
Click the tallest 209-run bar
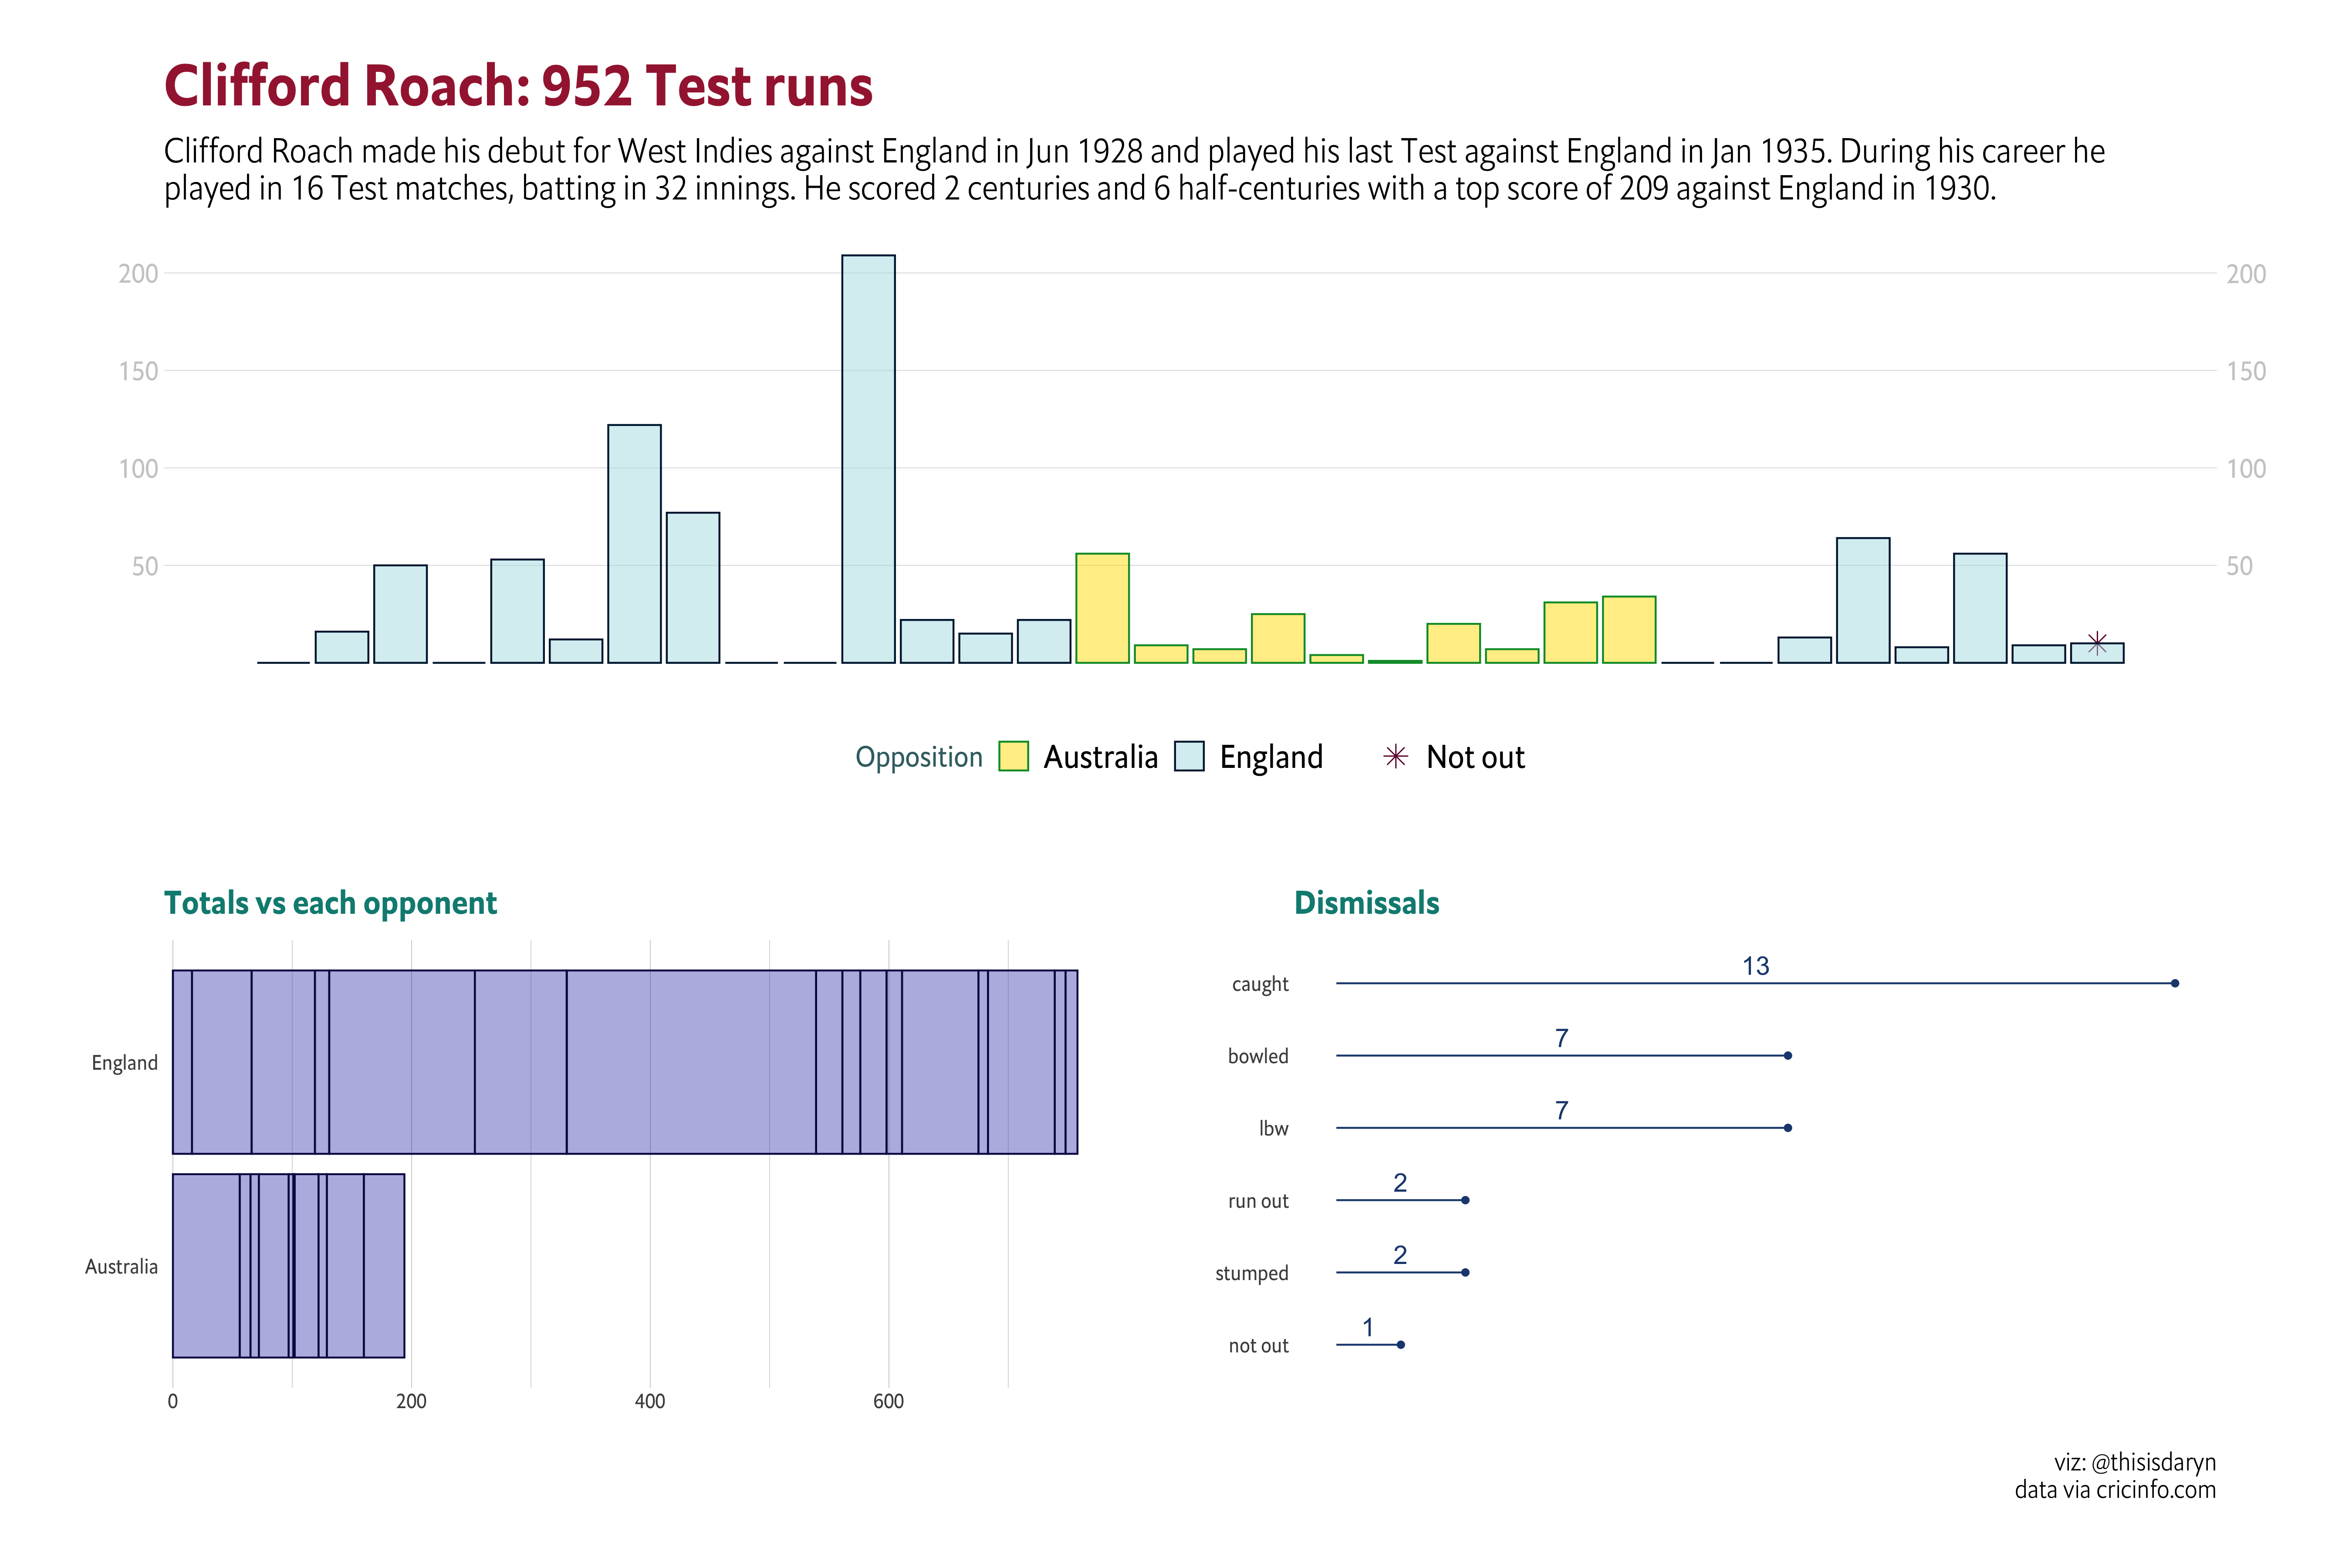(868, 460)
